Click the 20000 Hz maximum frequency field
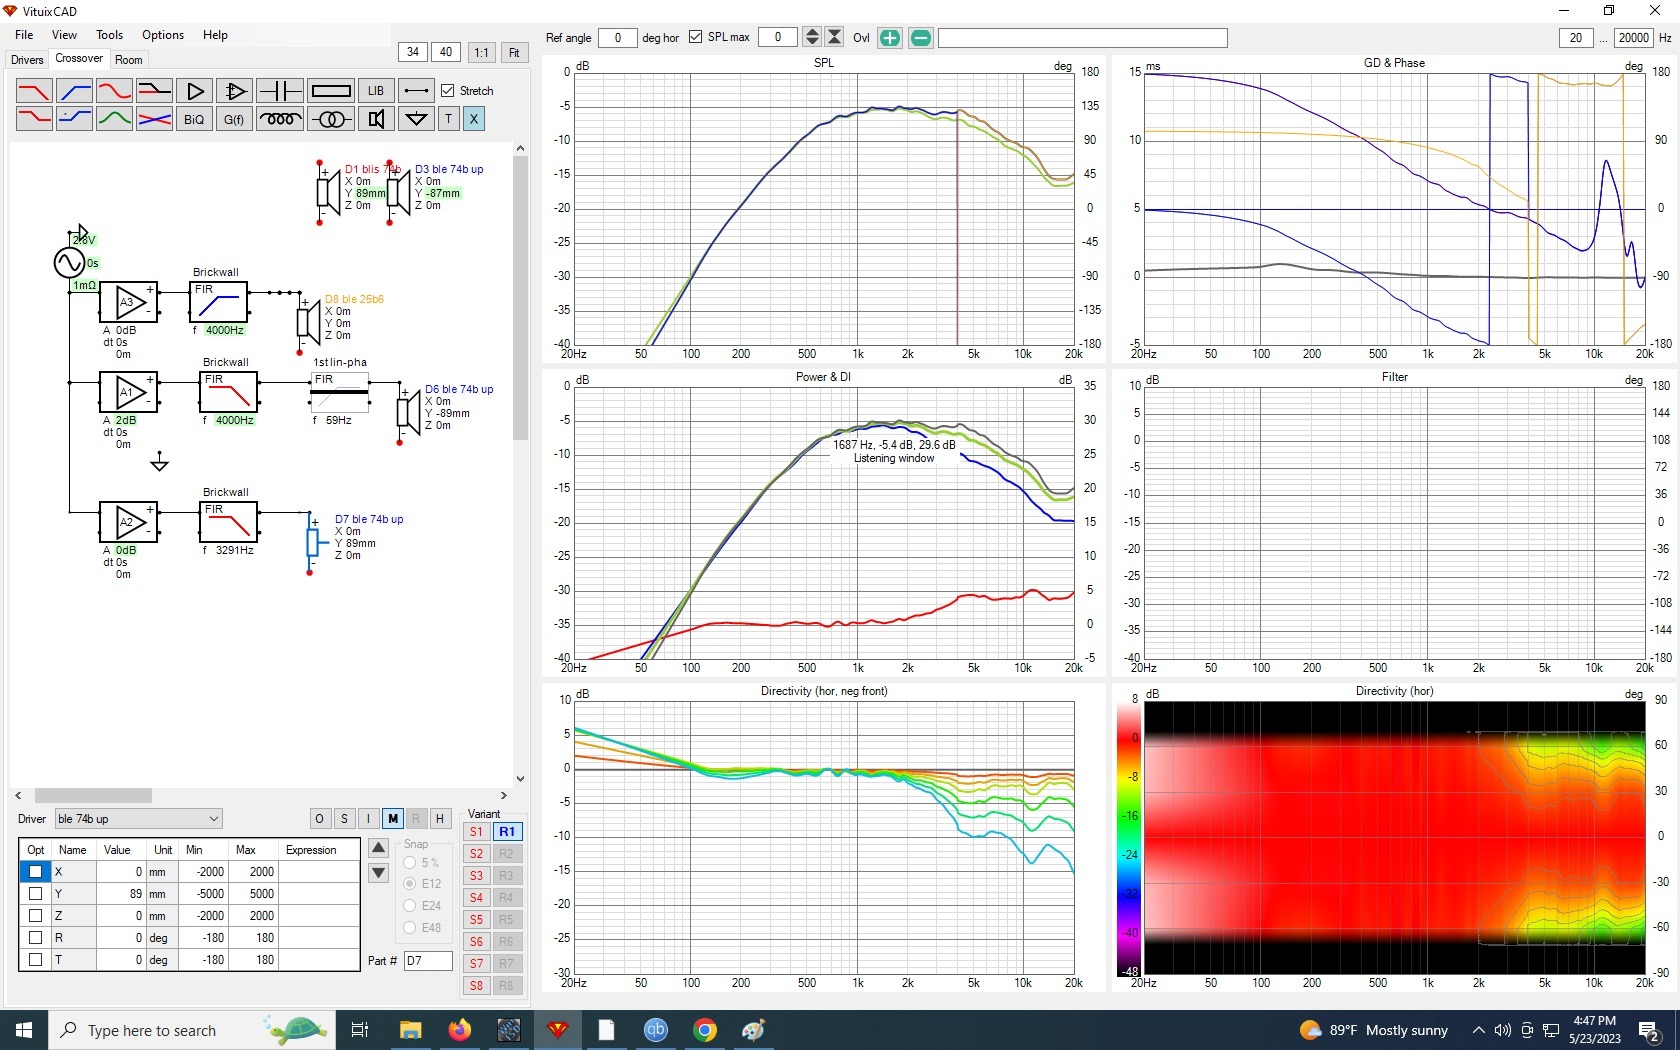 [1634, 38]
